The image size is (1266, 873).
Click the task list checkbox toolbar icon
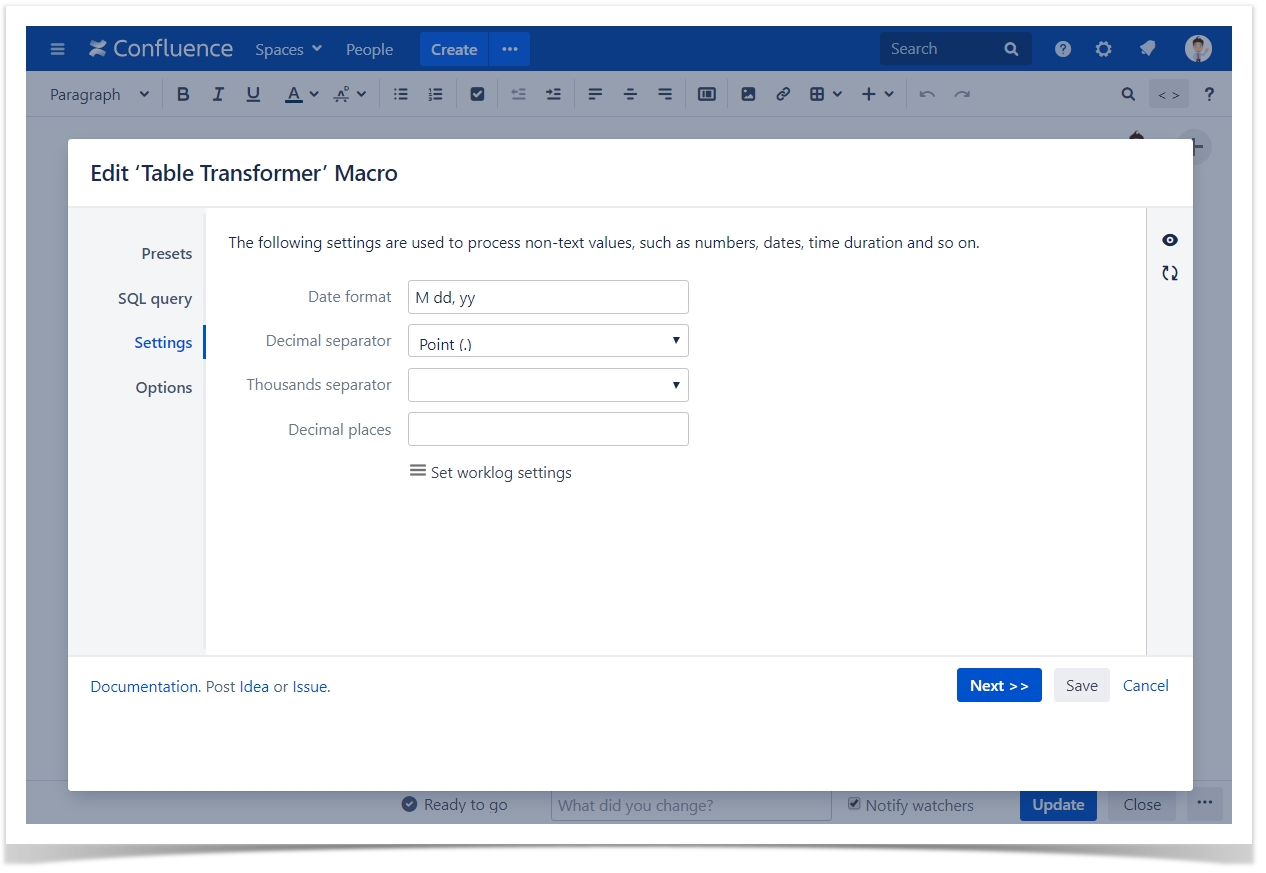pyautogui.click(x=477, y=94)
